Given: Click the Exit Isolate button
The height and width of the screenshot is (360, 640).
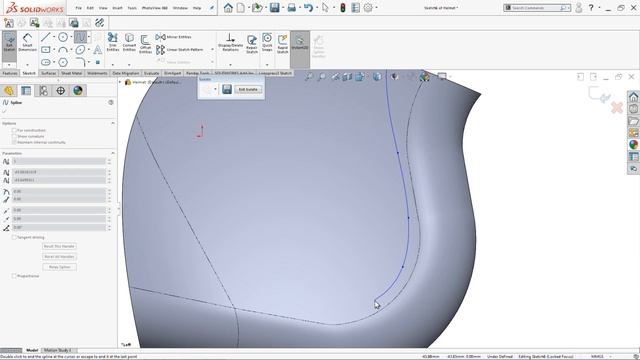Looking at the screenshot, I should coord(248,89).
